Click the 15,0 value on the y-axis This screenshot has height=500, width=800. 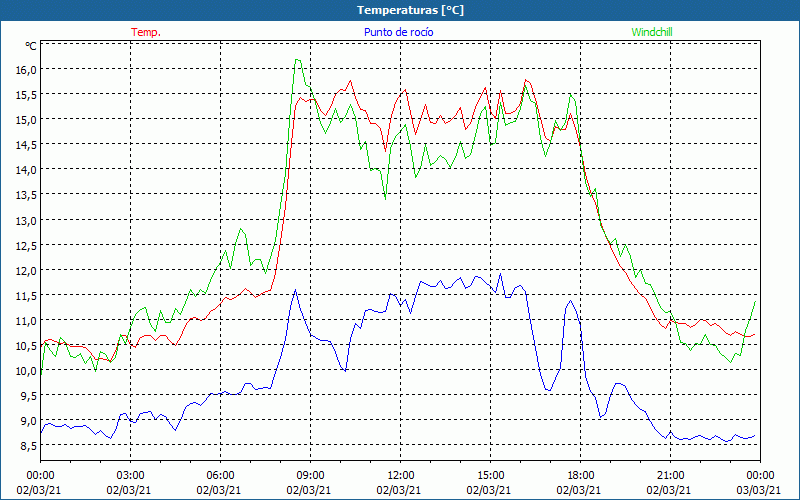(26, 120)
